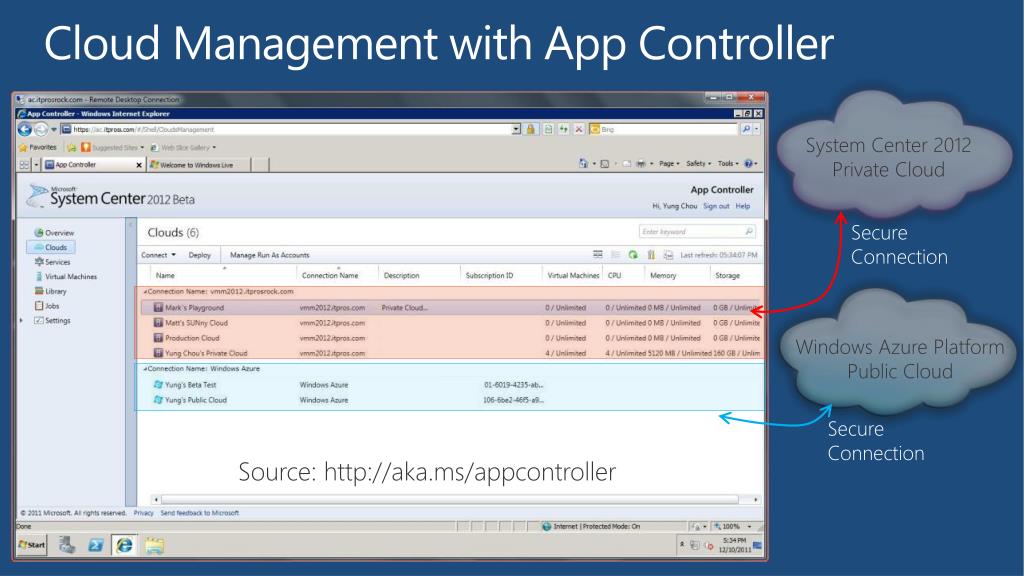1024x576 pixels.
Task: Select Clouds in the navigation pane
Action: pos(51,248)
